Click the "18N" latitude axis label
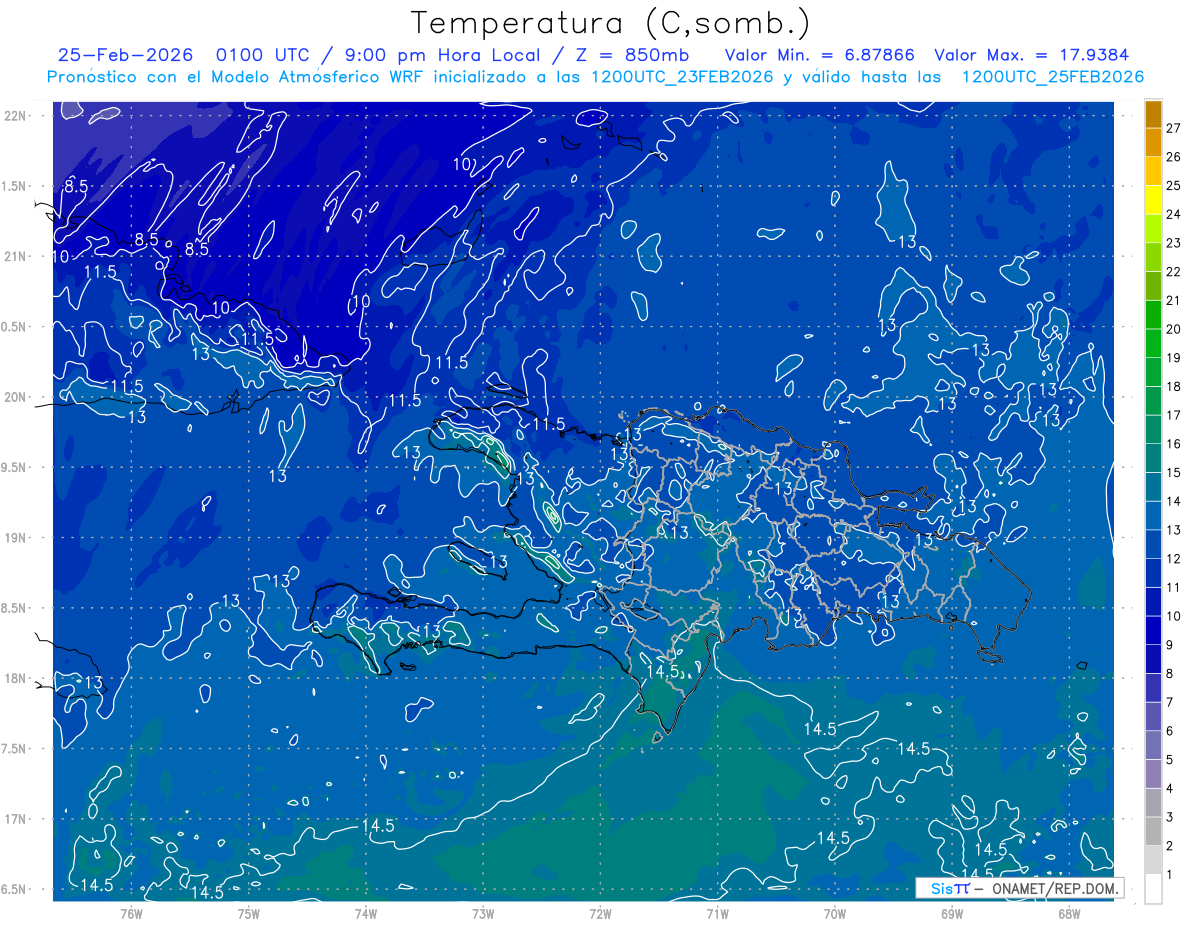This screenshot has width=1200, height=927. pyautogui.click(x=14, y=679)
